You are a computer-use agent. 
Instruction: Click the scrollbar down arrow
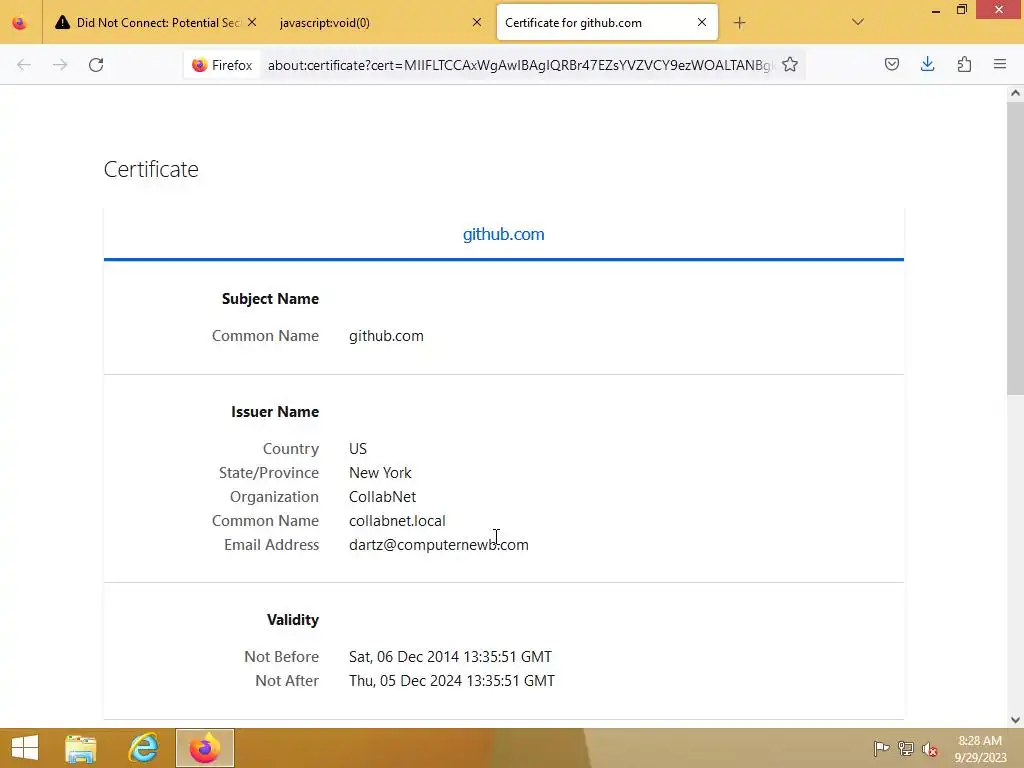tap(1015, 720)
